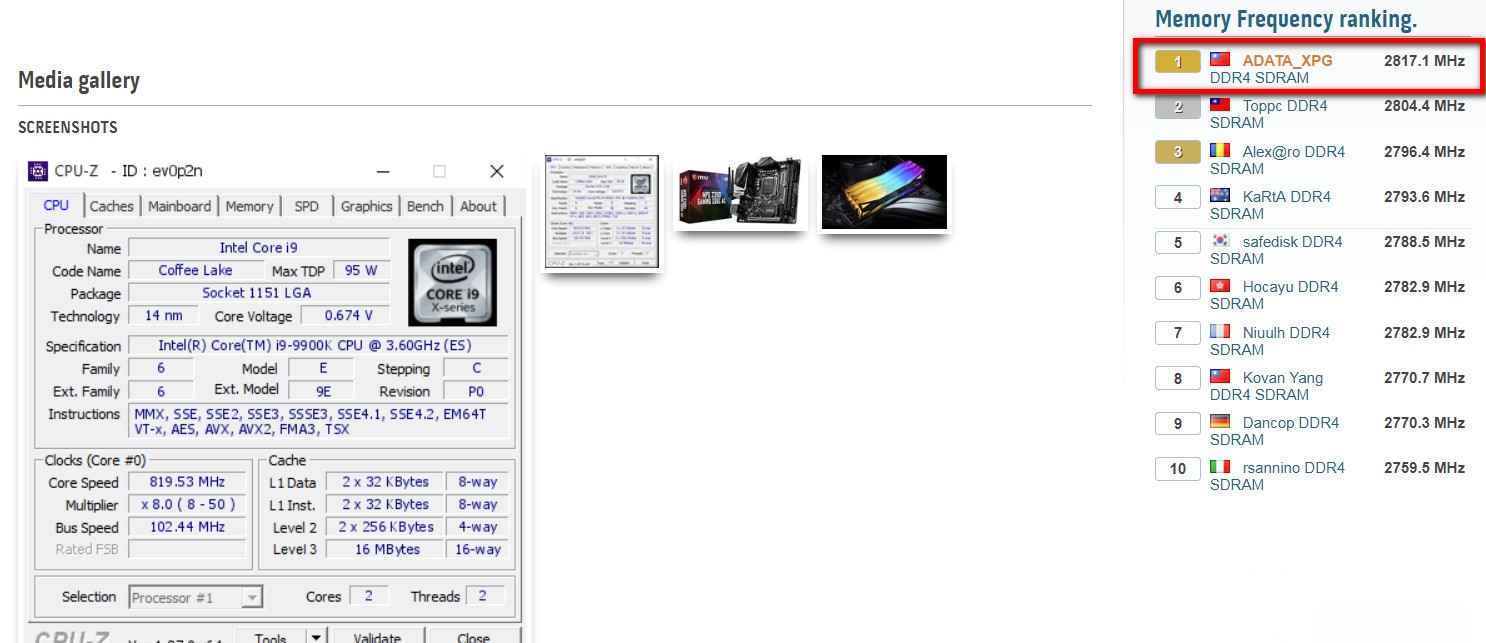Viewport: 1486px width, 643px height.
Task: Open the Processor #1 selection dropdown
Action: tap(196, 597)
